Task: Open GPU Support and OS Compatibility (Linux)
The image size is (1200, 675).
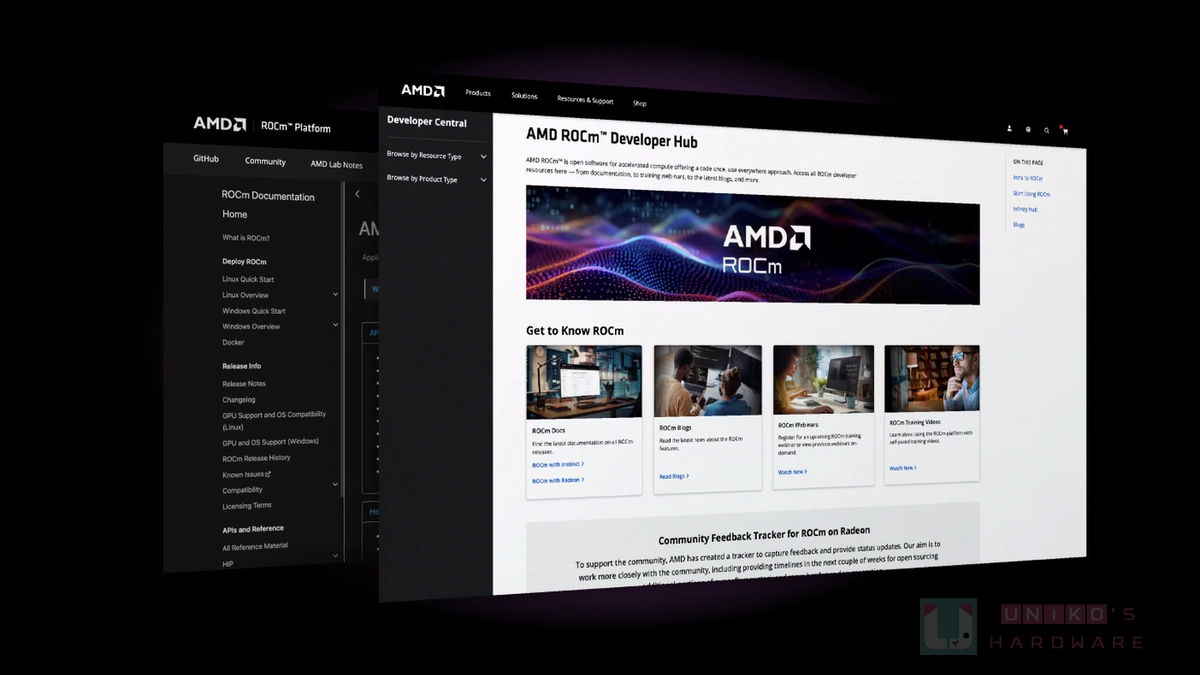Action: [274, 421]
